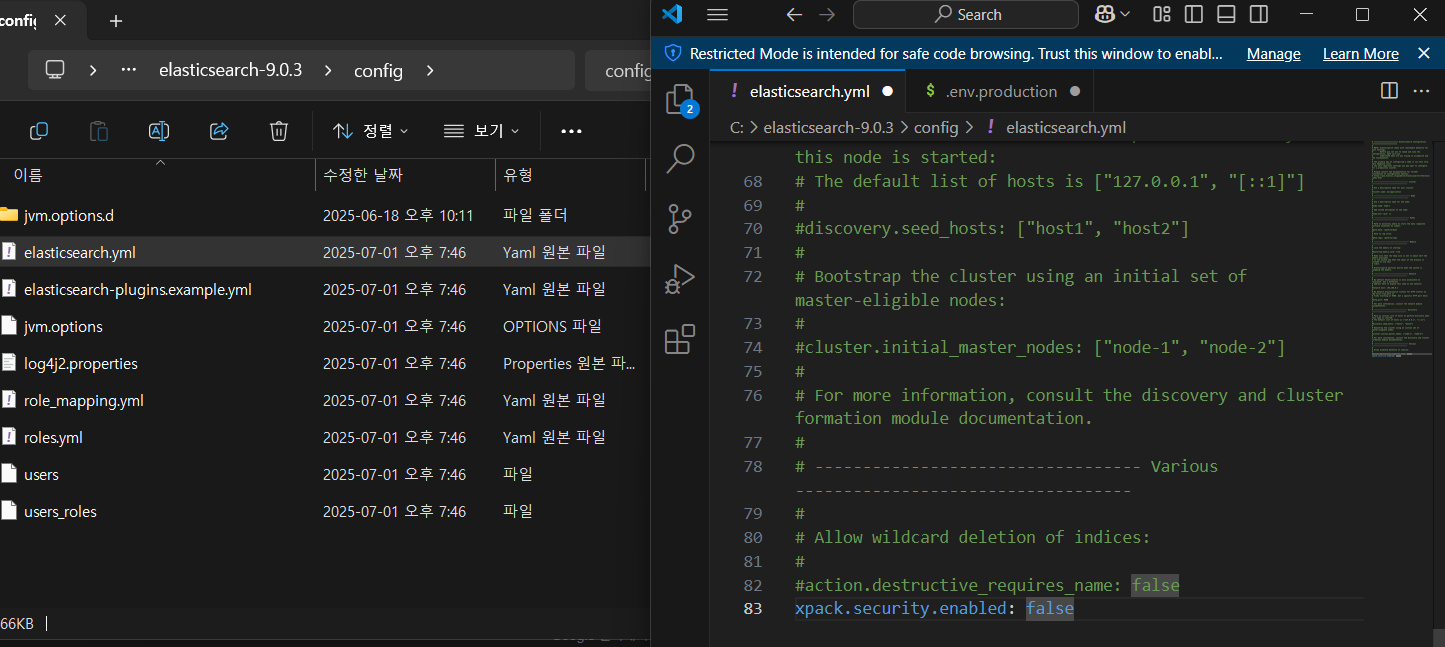Open the VS Code hamburger menu

tap(717, 14)
